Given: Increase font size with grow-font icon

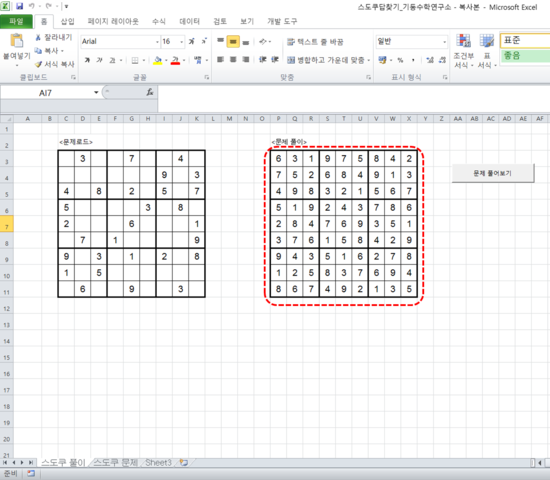Looking at the screenshot, I should [192, 41].
